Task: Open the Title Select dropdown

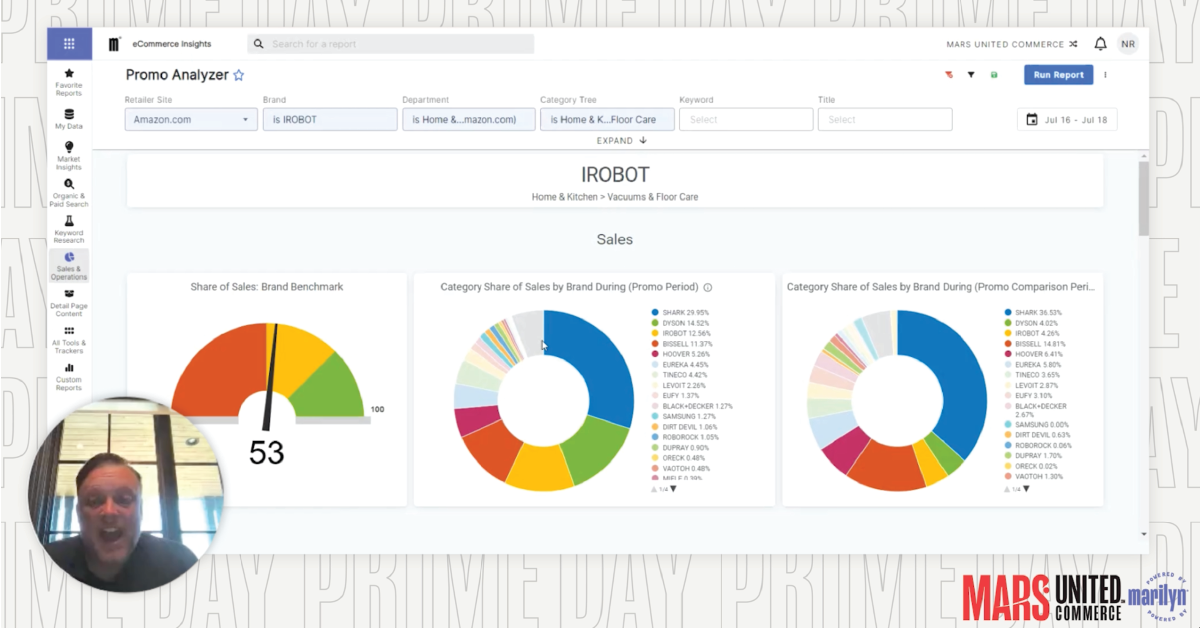Action: coord(885,119)
